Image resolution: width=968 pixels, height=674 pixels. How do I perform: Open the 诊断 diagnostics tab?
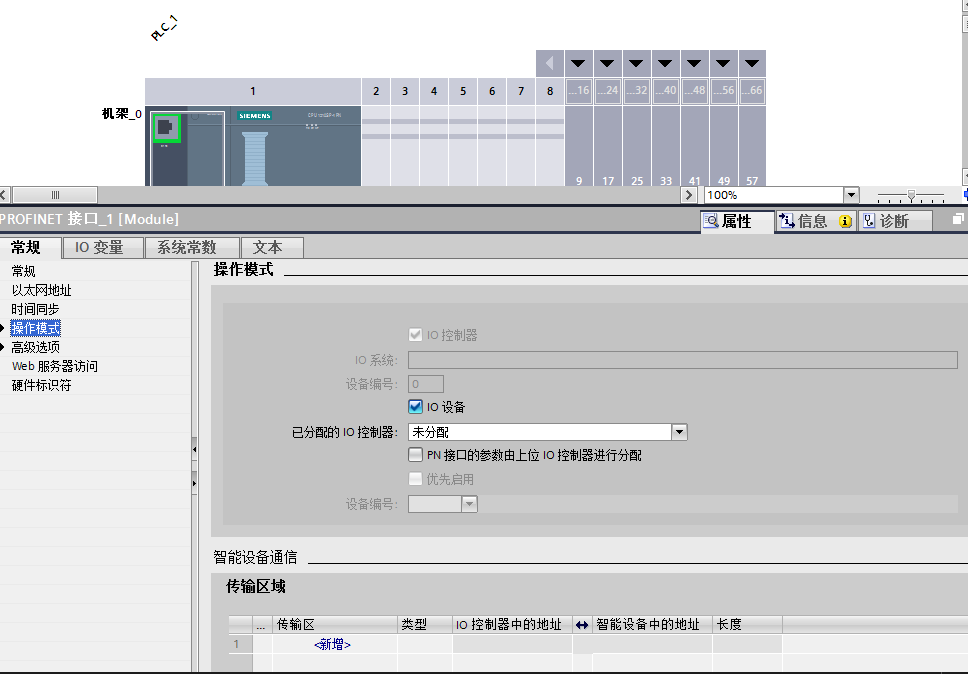895,221
